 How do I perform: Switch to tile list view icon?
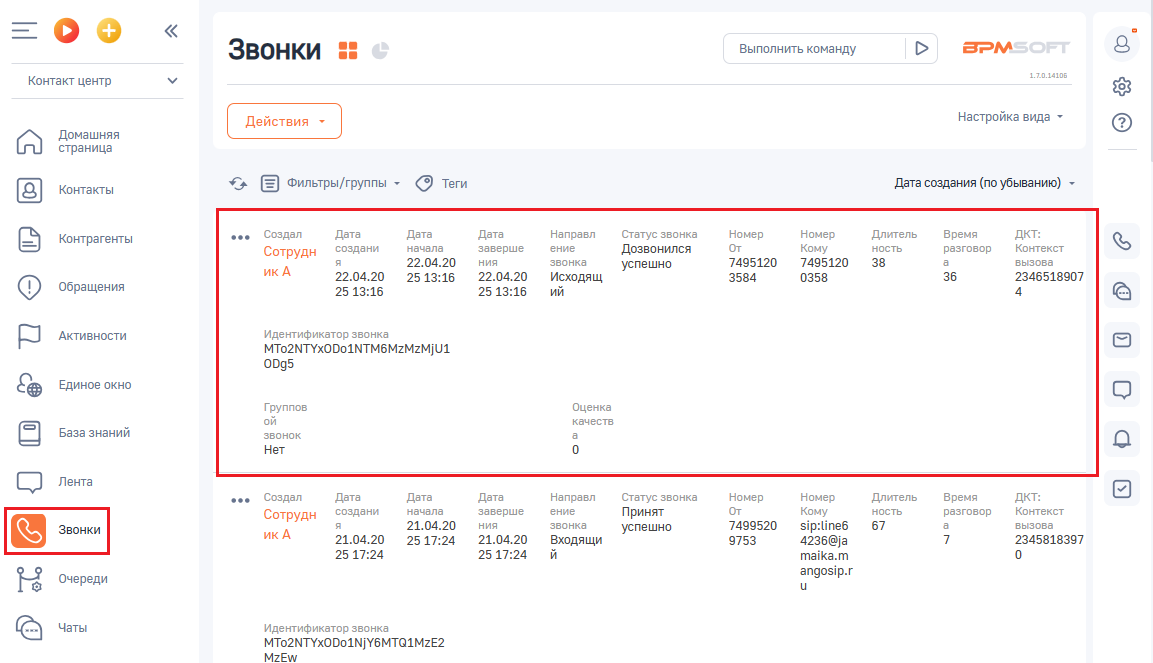click(348, 50)
